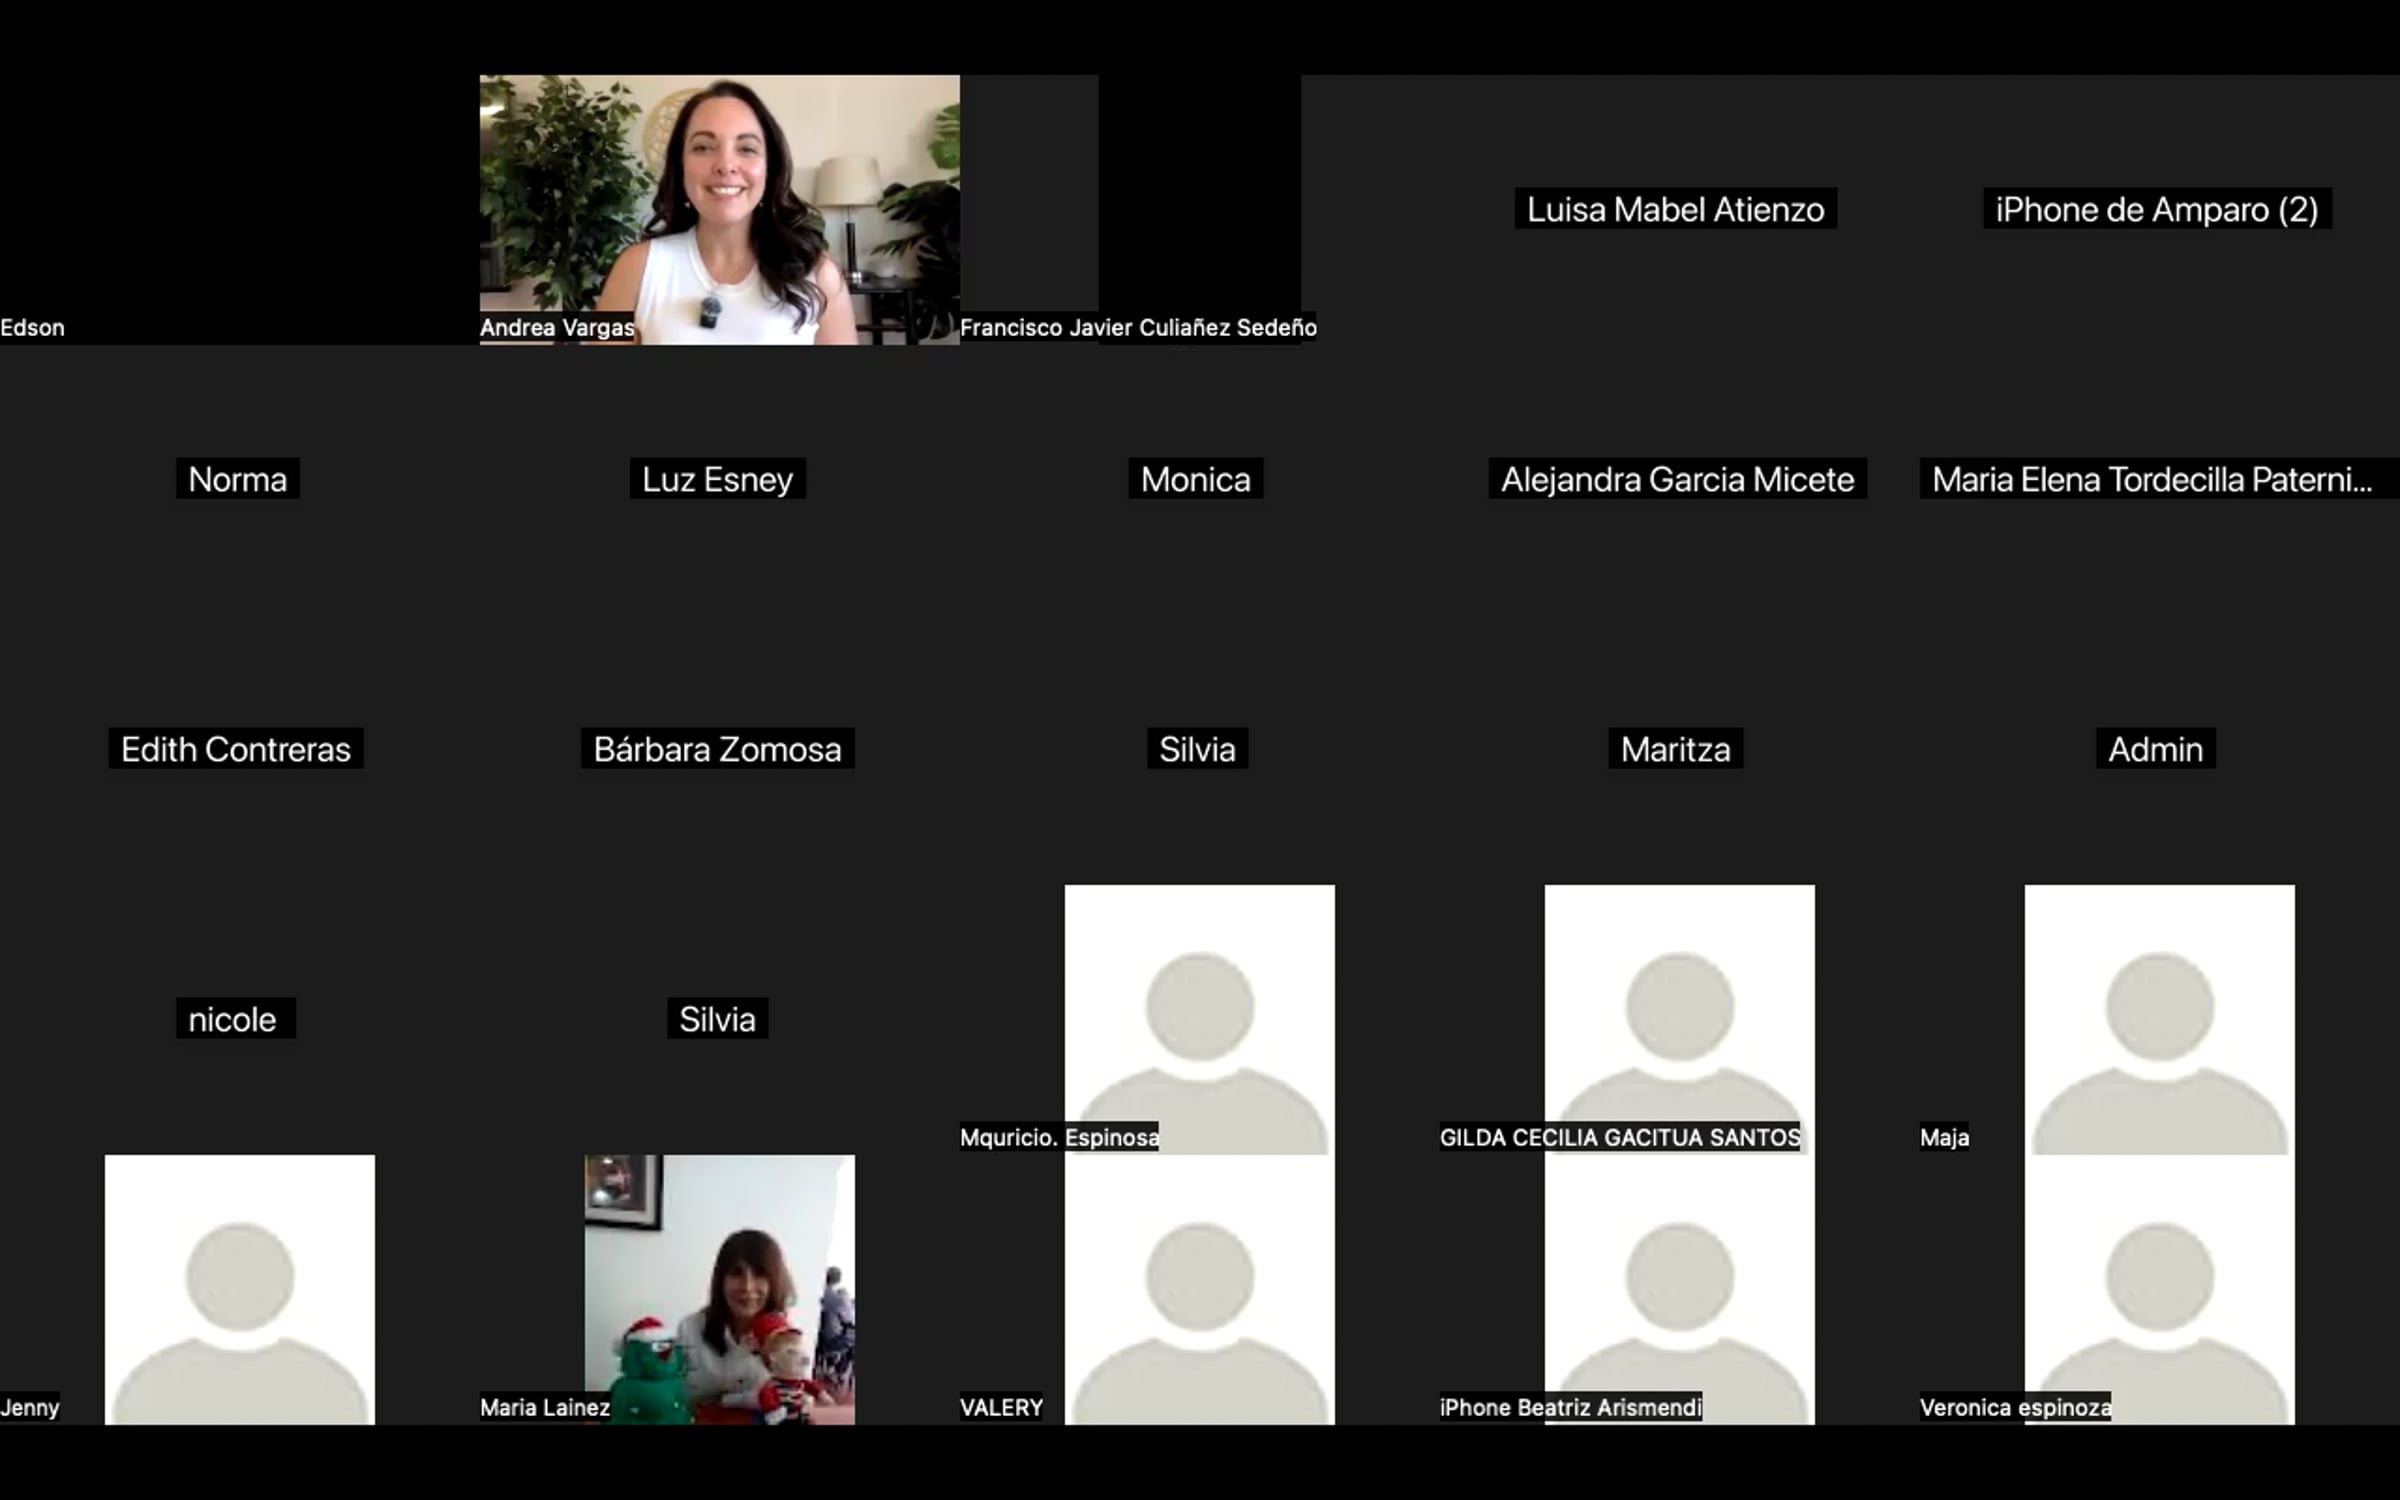
Task: Click the iPhone Beatriz Arismendi caption
Action: [1571, 1407]
